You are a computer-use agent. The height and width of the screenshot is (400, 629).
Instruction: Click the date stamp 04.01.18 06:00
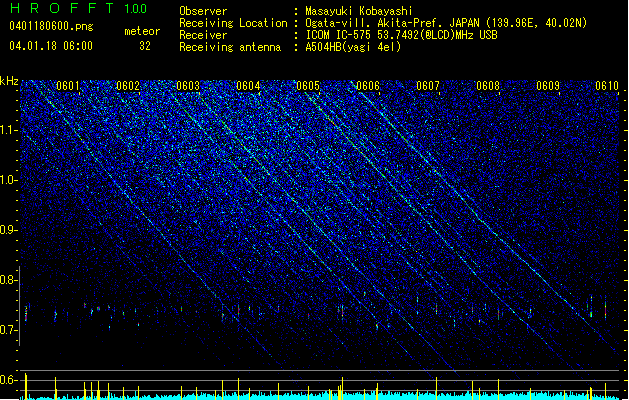click(51, 46)
